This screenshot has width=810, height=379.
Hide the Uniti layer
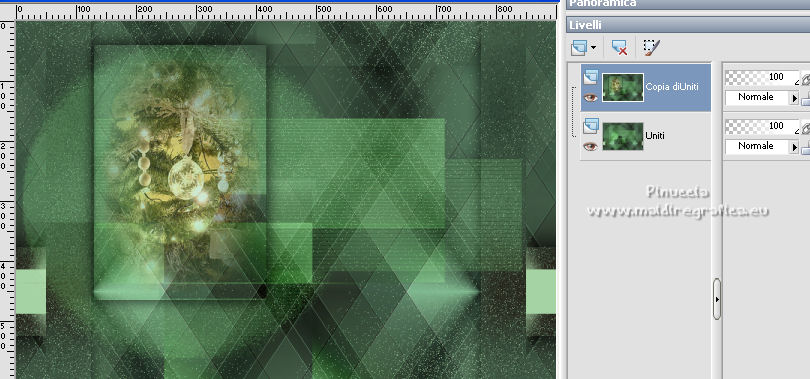(x=590, y=147)
